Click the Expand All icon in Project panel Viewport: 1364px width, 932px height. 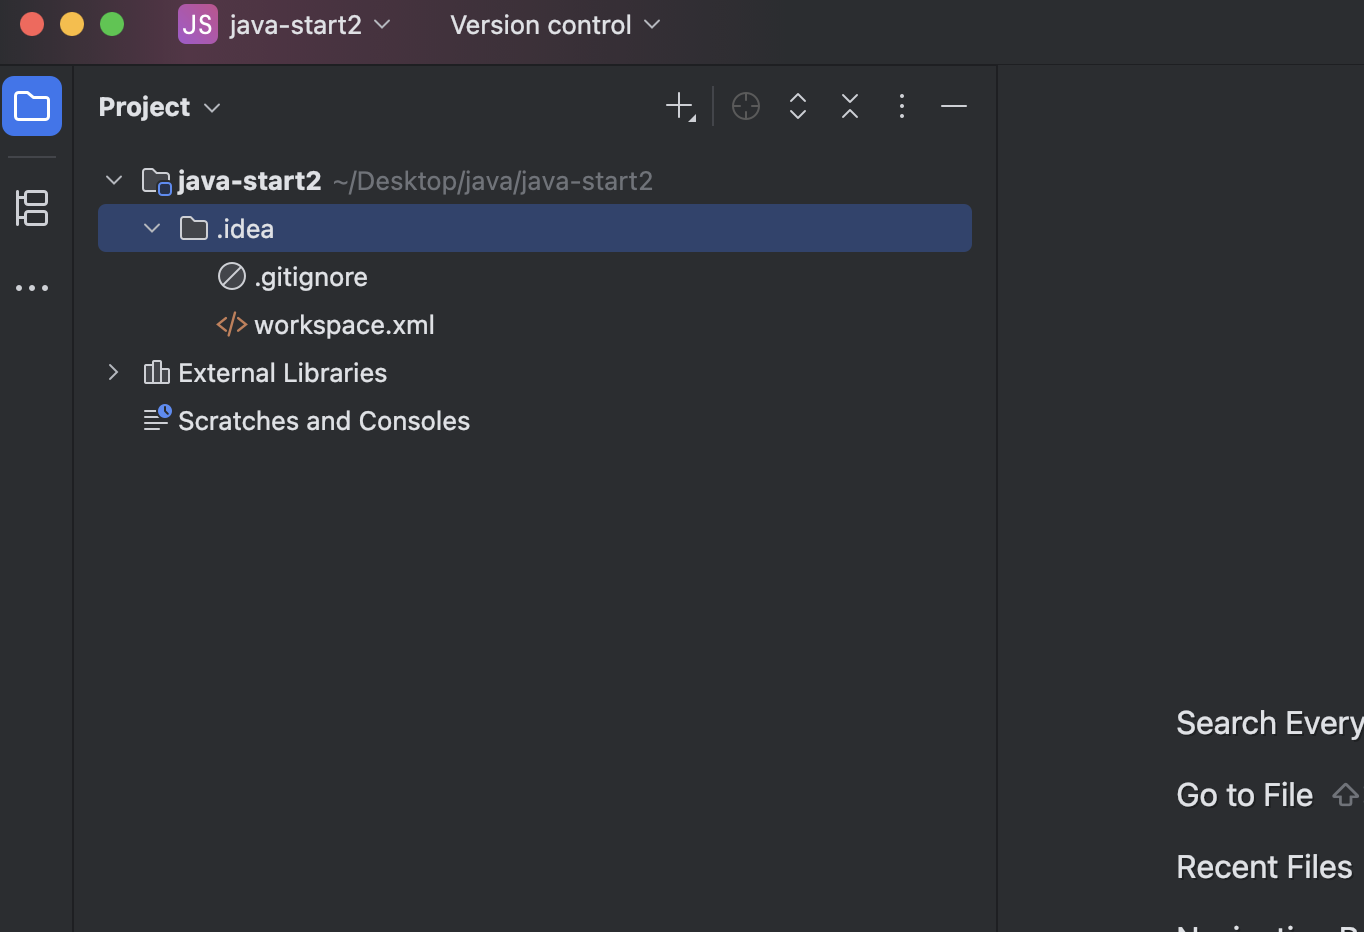(798, 106)
